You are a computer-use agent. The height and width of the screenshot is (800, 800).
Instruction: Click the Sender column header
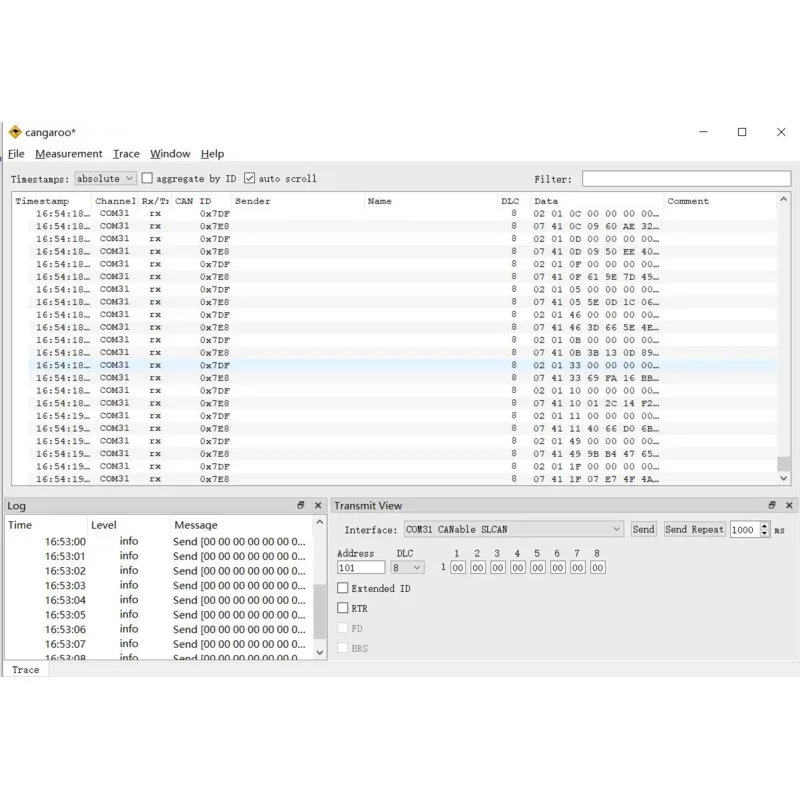(298, 201)
